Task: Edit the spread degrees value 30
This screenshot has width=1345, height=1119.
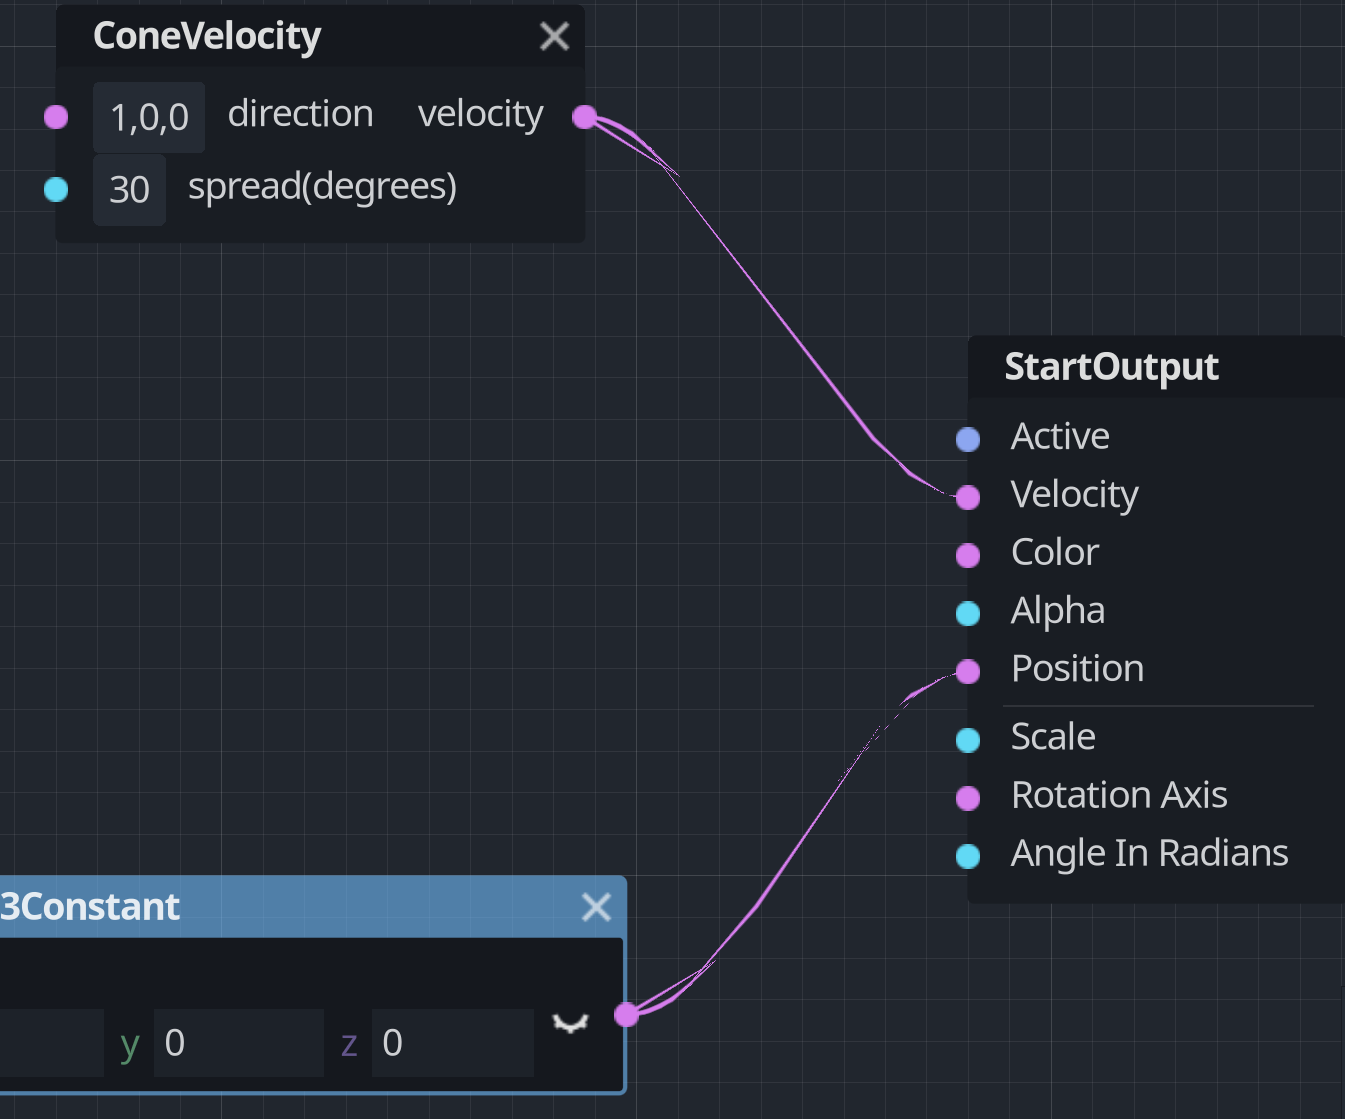Action: point(129,189)
